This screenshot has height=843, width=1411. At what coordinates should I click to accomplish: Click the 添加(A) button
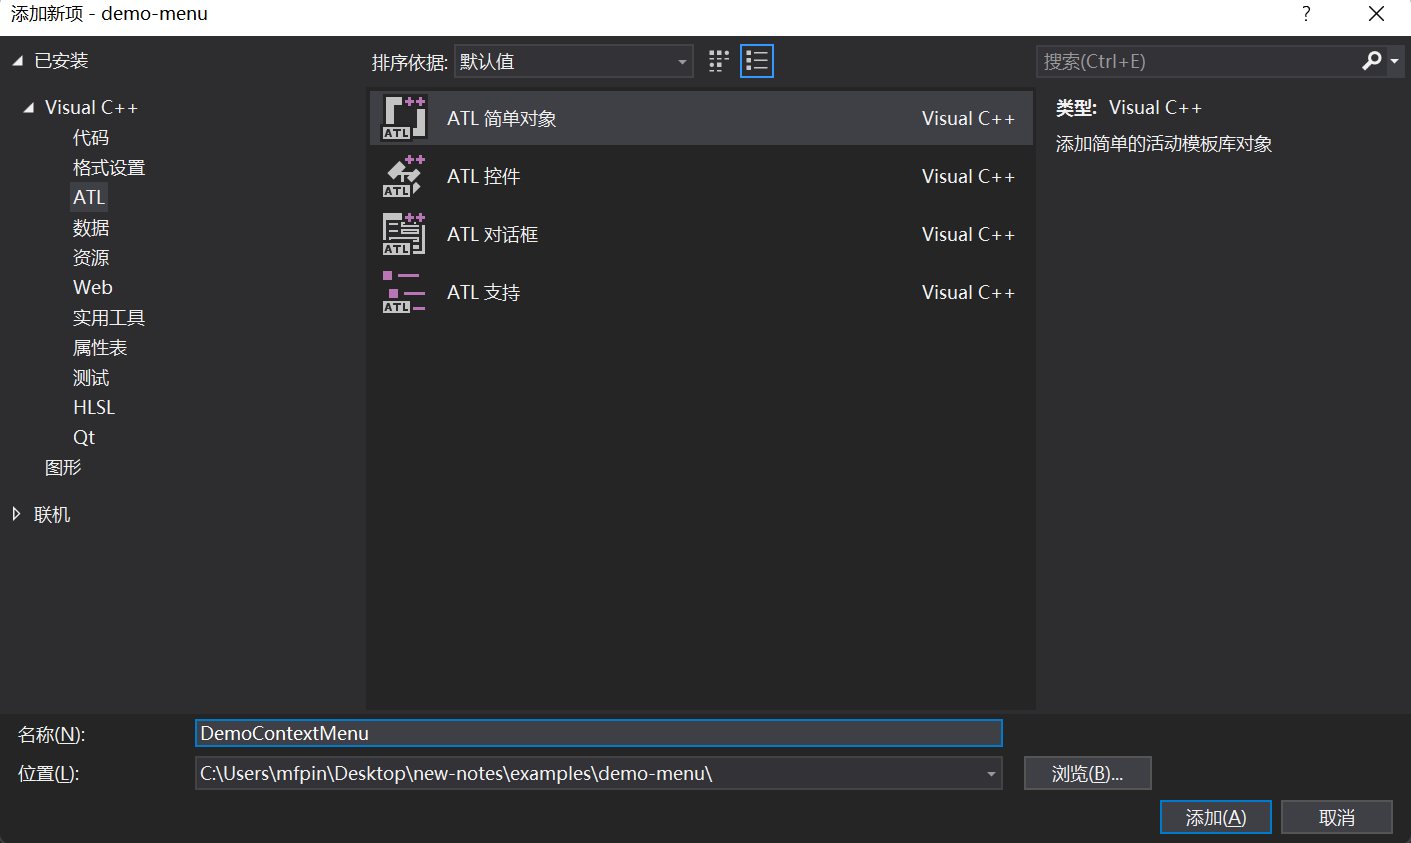[x=1215, y=817]
